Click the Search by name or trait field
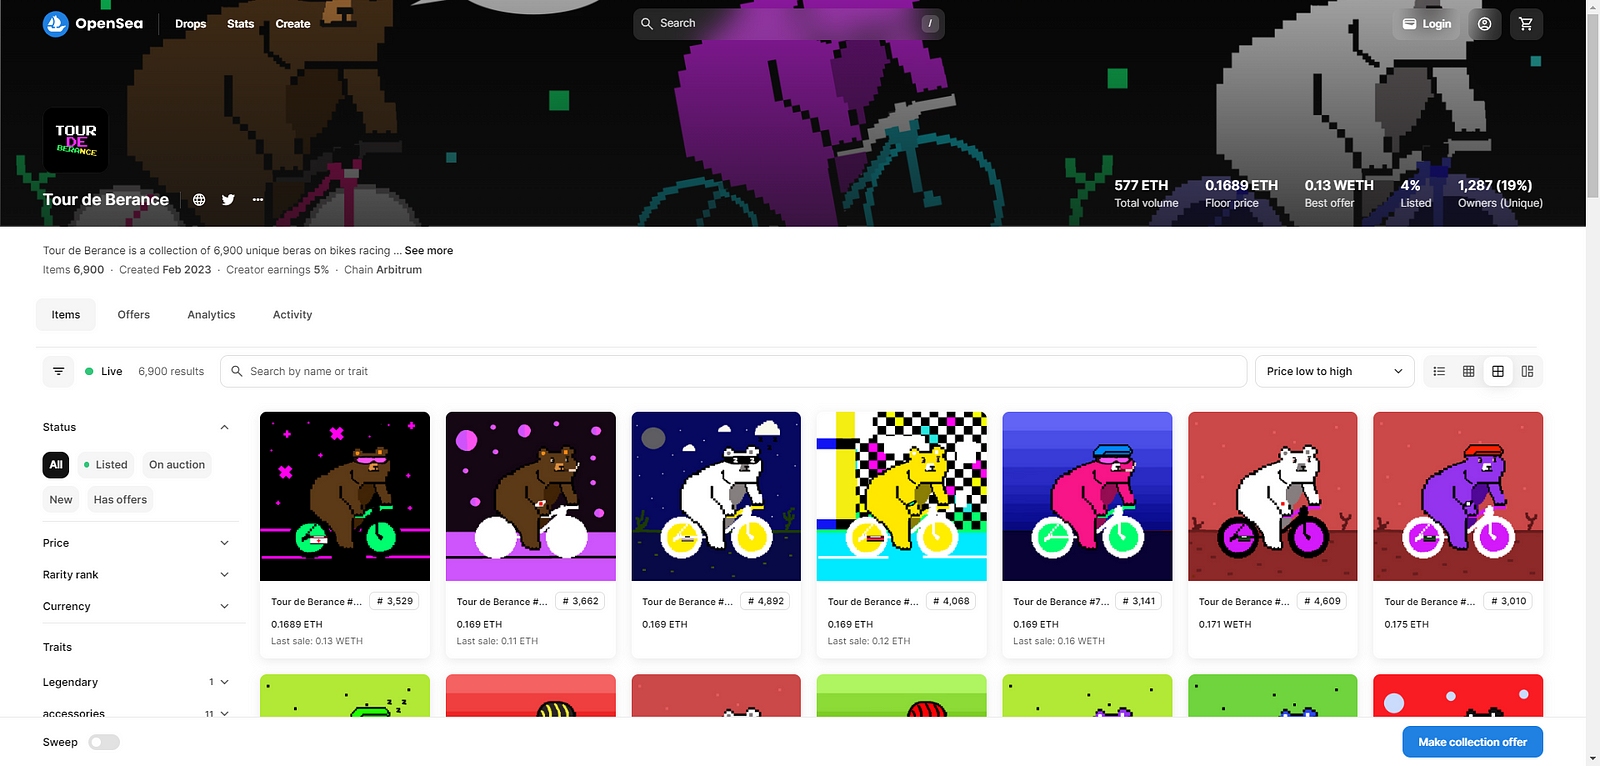The width and height of the screenshot is (1600, 766). click(x=733, y=371)
